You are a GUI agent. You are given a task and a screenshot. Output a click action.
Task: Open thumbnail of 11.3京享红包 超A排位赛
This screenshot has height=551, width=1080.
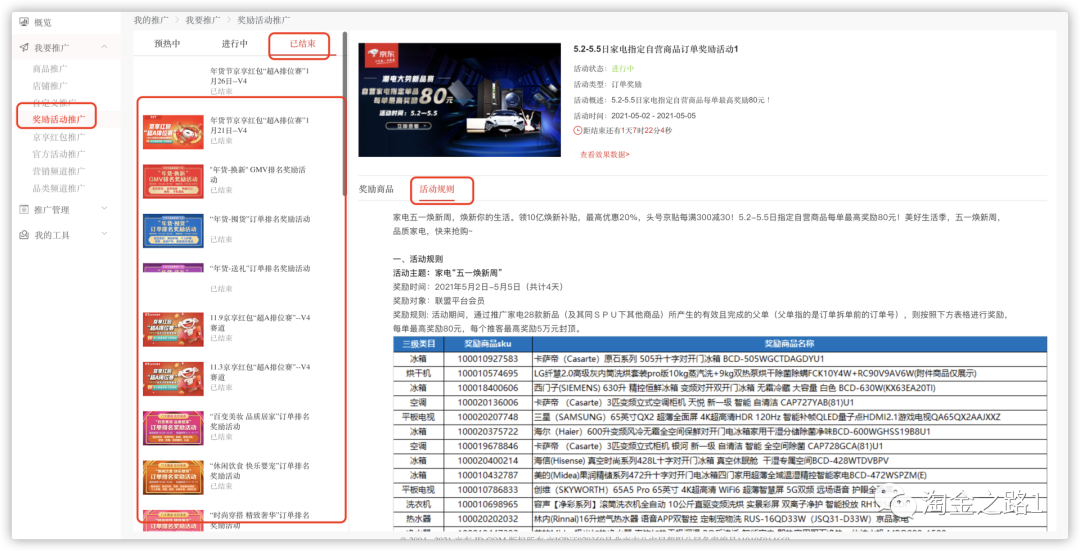point(173,379)
